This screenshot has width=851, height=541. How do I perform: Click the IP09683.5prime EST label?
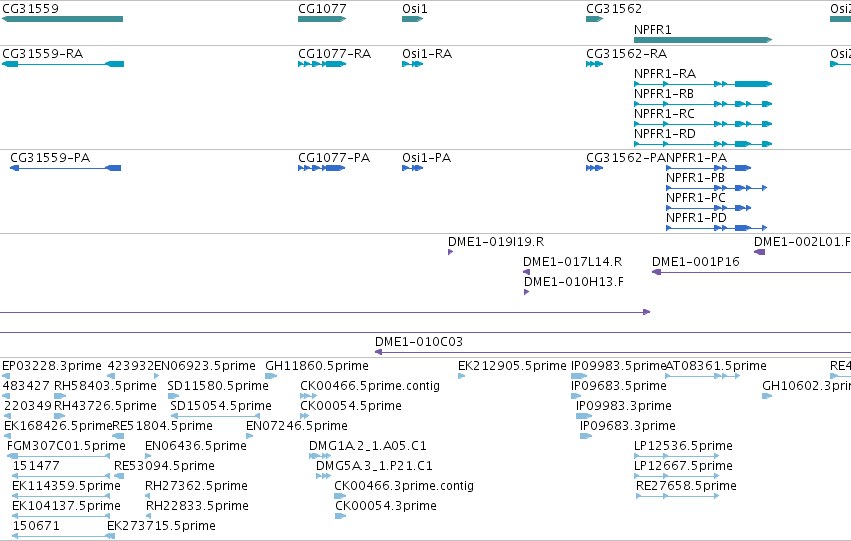click(x=619, y=386)
